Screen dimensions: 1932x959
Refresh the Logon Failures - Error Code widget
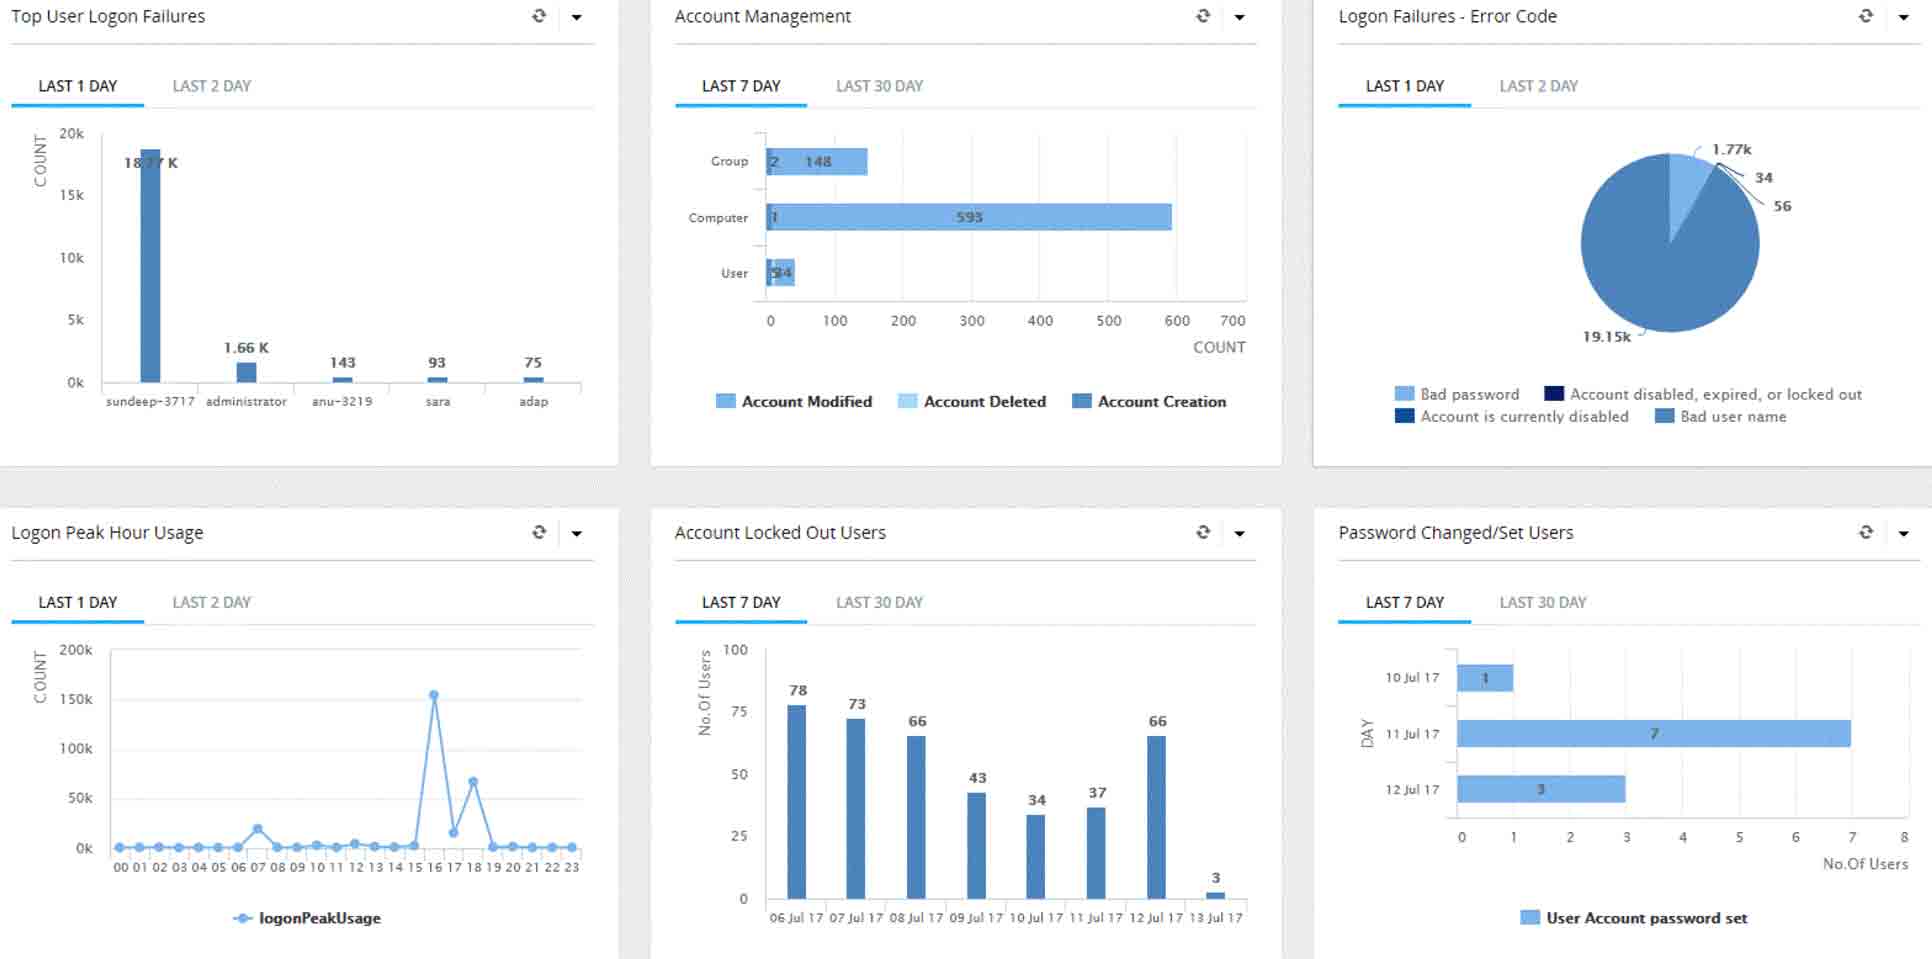point(1865,16)
